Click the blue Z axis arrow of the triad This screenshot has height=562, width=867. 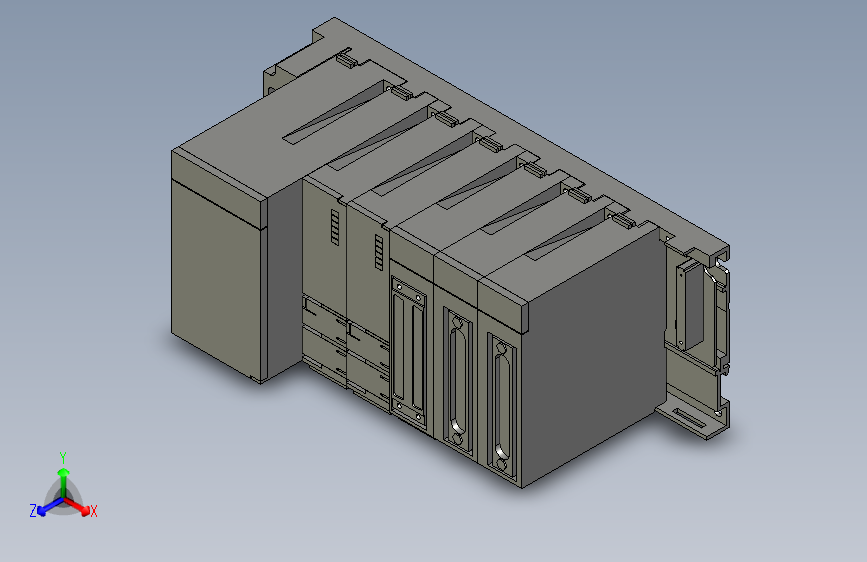tap(50, 507)
